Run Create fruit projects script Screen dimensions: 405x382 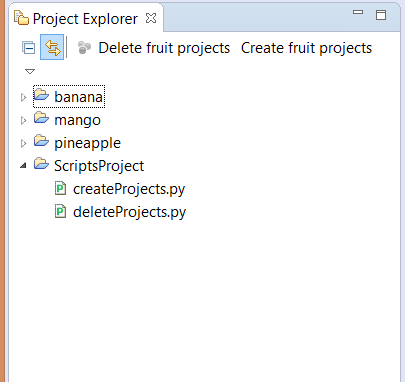pos(306,48)
